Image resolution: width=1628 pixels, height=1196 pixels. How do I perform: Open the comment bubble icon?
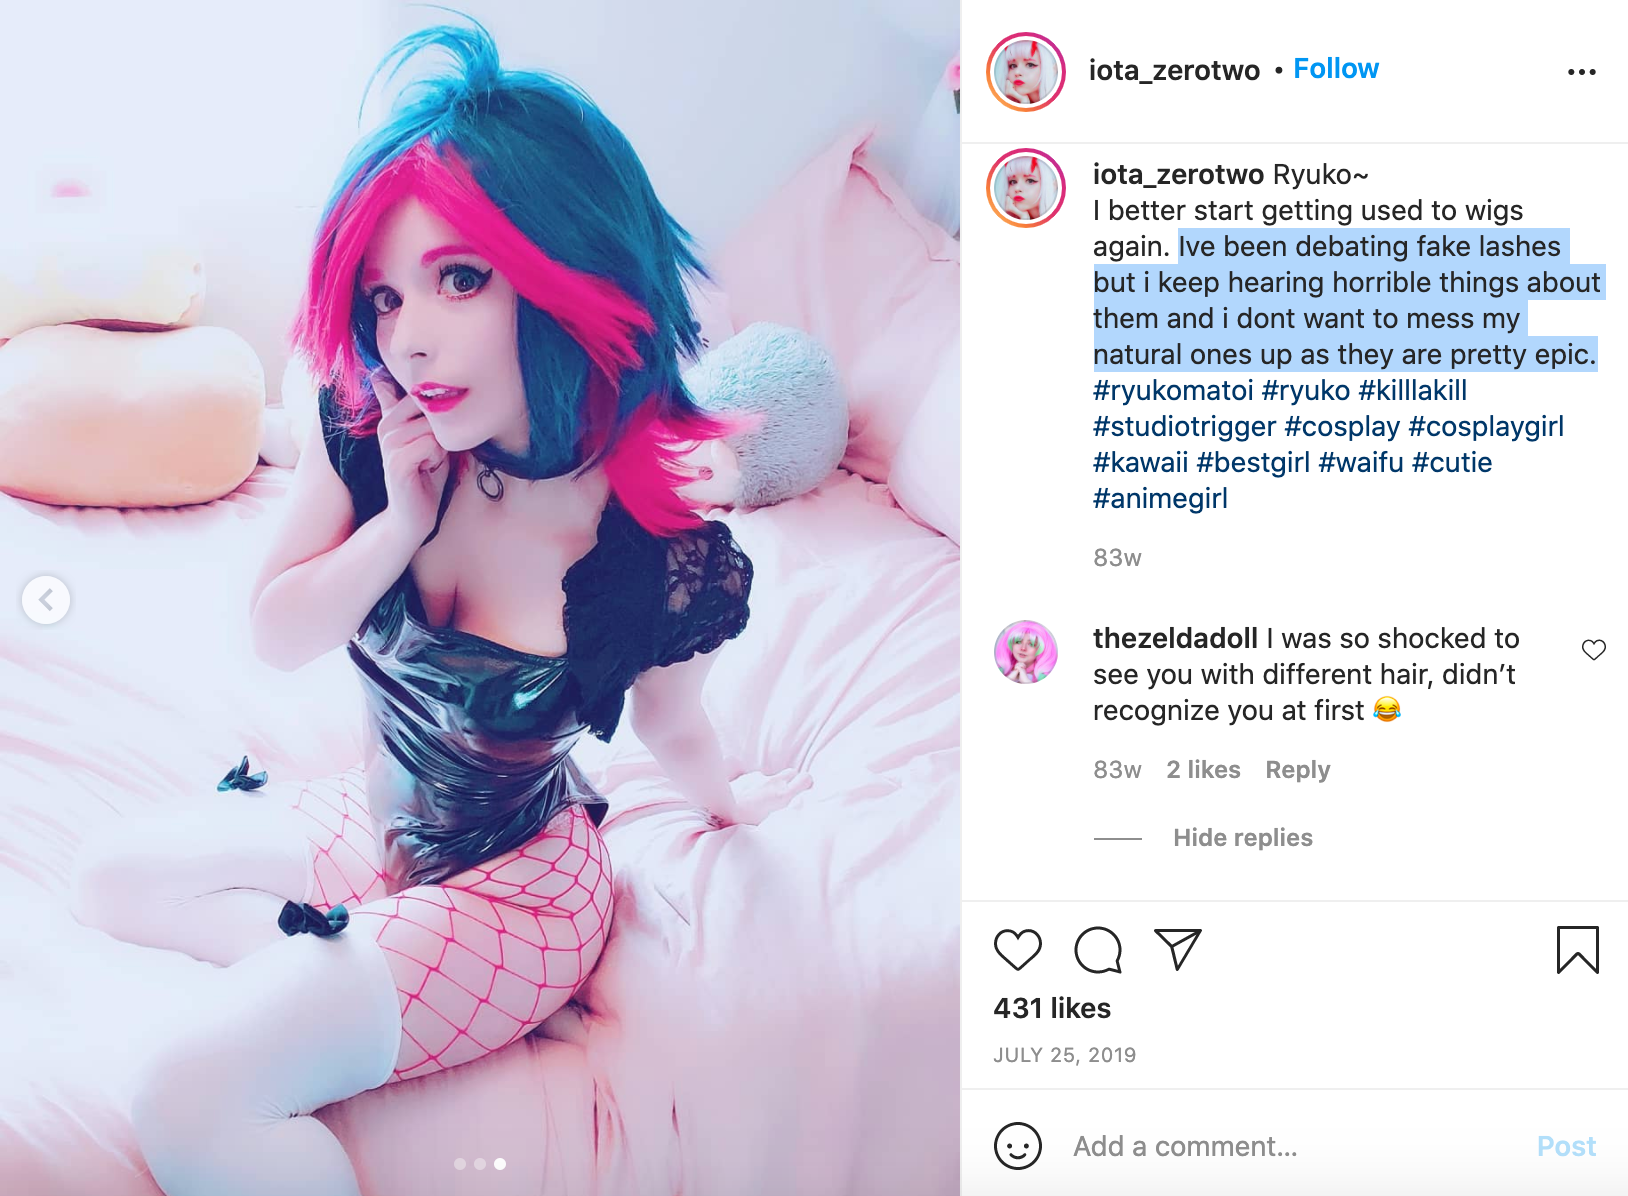coord(1098,949)
